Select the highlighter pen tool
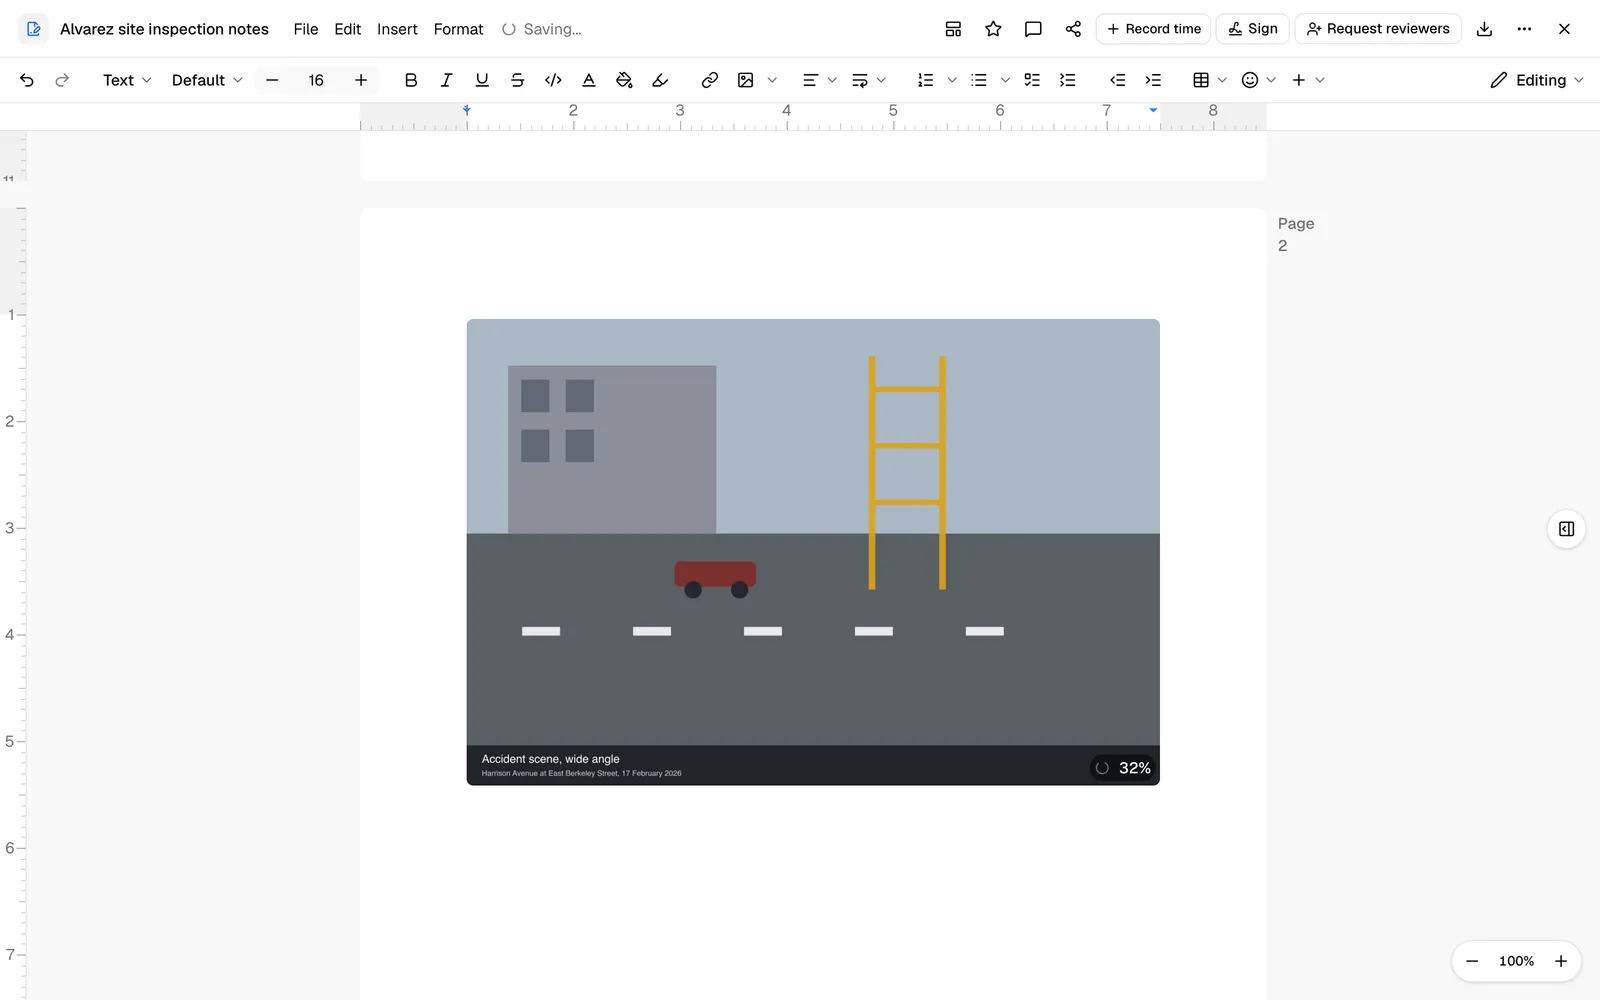Viewport: 1600px width, 1000px height. click(x=660, y=80)
